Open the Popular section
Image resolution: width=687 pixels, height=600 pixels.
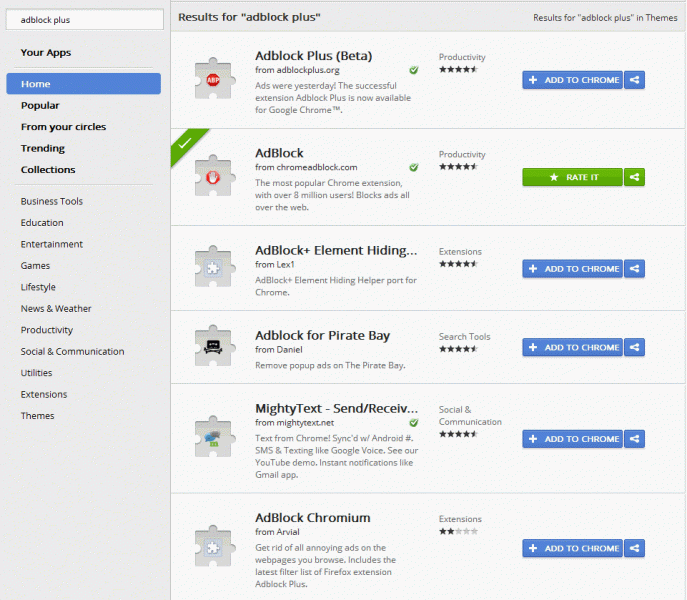pos(40,106)
